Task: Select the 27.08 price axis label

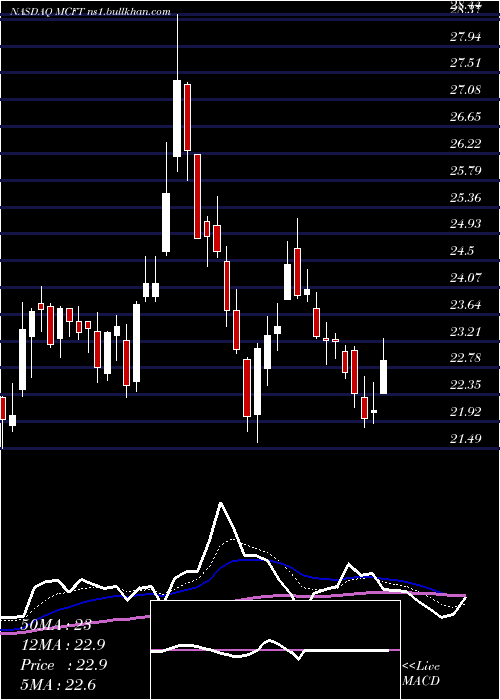Action: pyautogui.click(x=466, y=90)
